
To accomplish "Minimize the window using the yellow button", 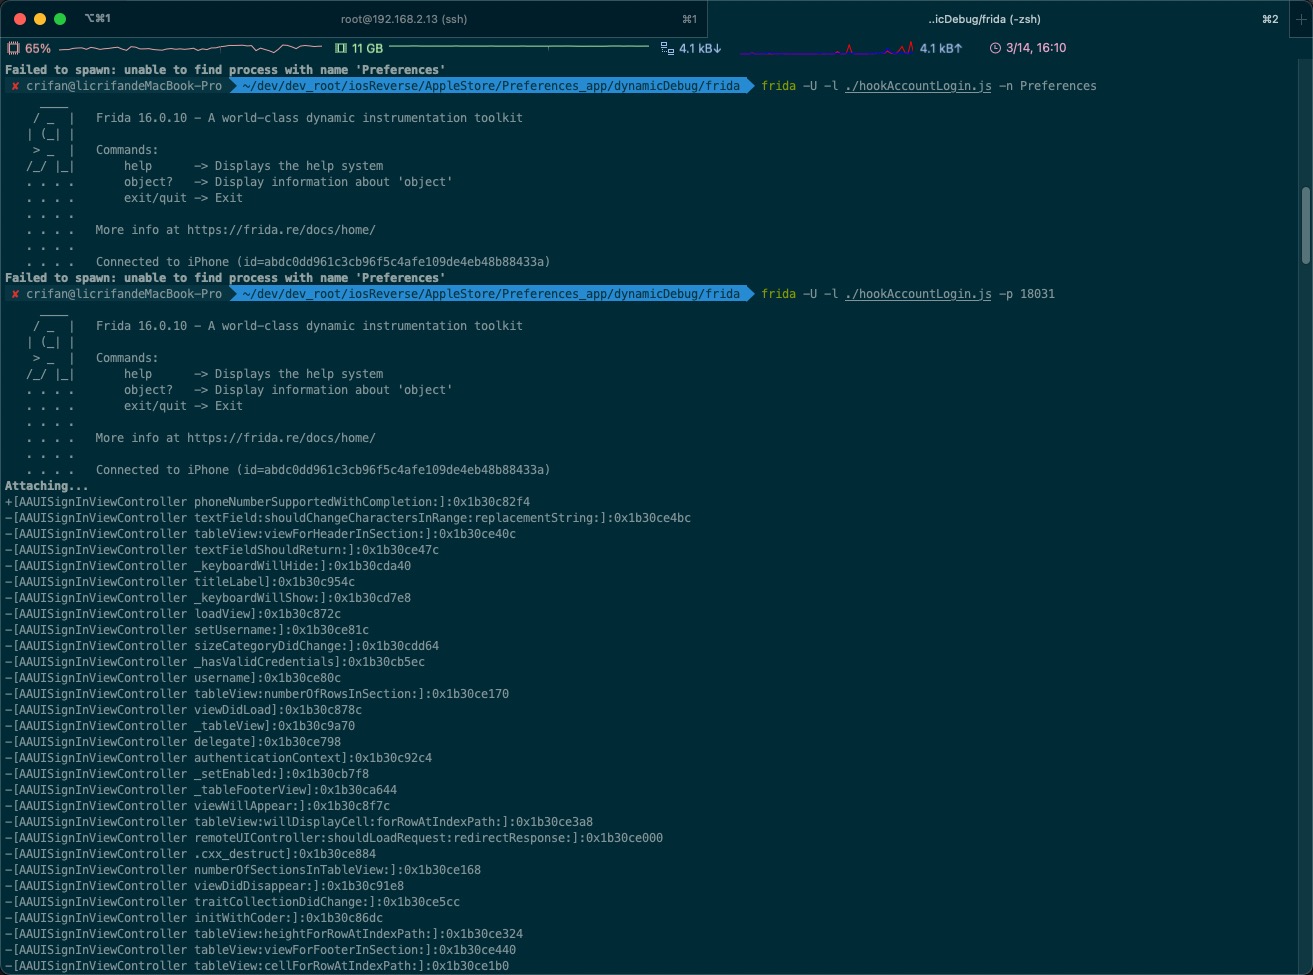I will point(40,19).
